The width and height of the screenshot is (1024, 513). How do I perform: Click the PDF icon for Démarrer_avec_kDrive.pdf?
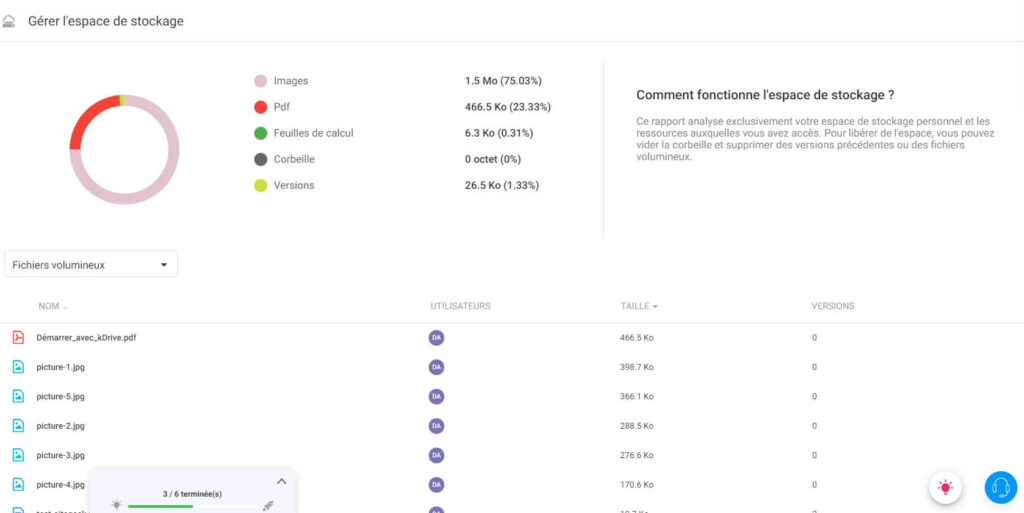point(18,338)
